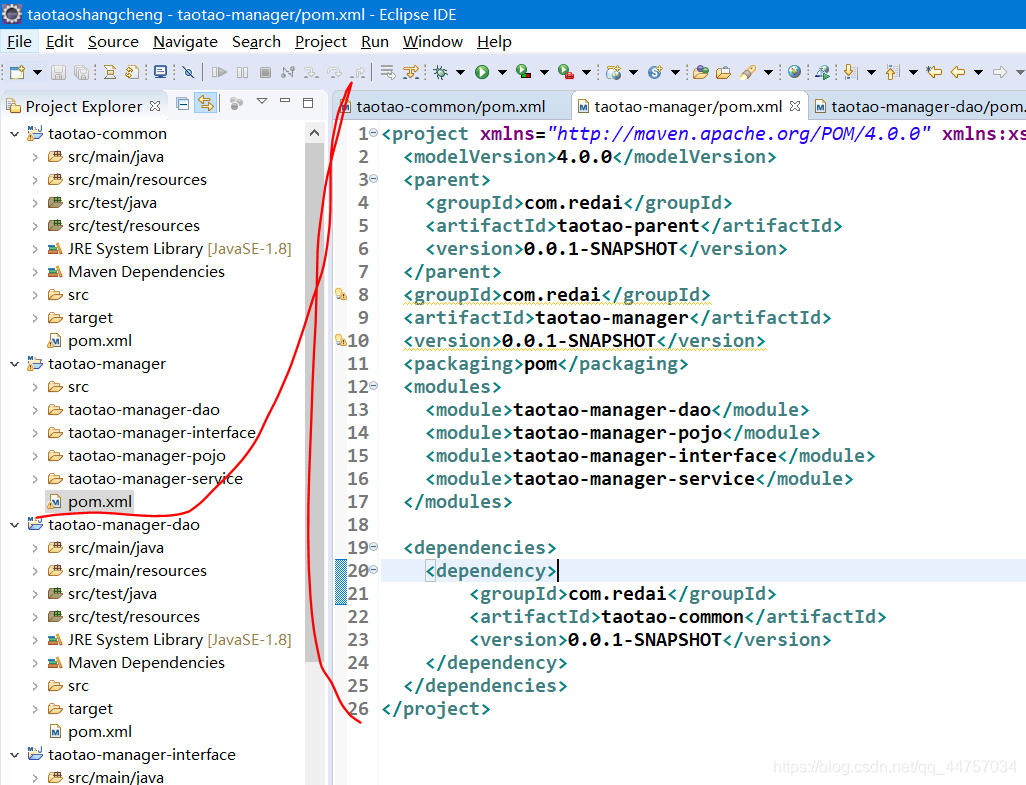Open the New wizard dropdown arrow
This screenshot has height=785, width=1026.
click(x=37, y=72)
